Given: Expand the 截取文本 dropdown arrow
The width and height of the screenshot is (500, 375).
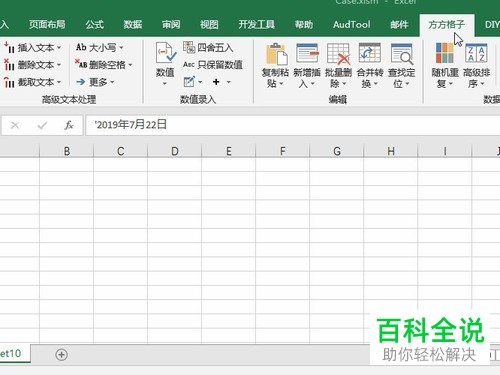Looking at the screenshot, I should pyautogui.click(x=59, y=82).
